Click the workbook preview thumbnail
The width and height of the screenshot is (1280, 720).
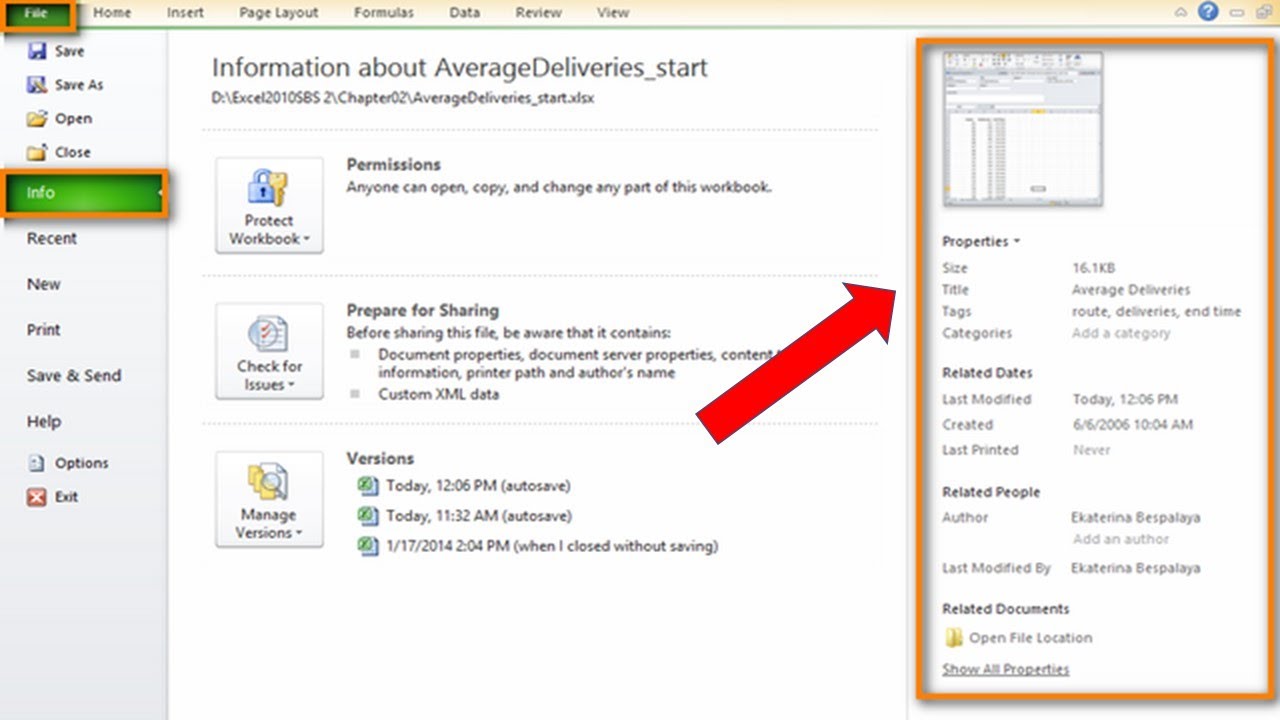(x=1022, y=129)
